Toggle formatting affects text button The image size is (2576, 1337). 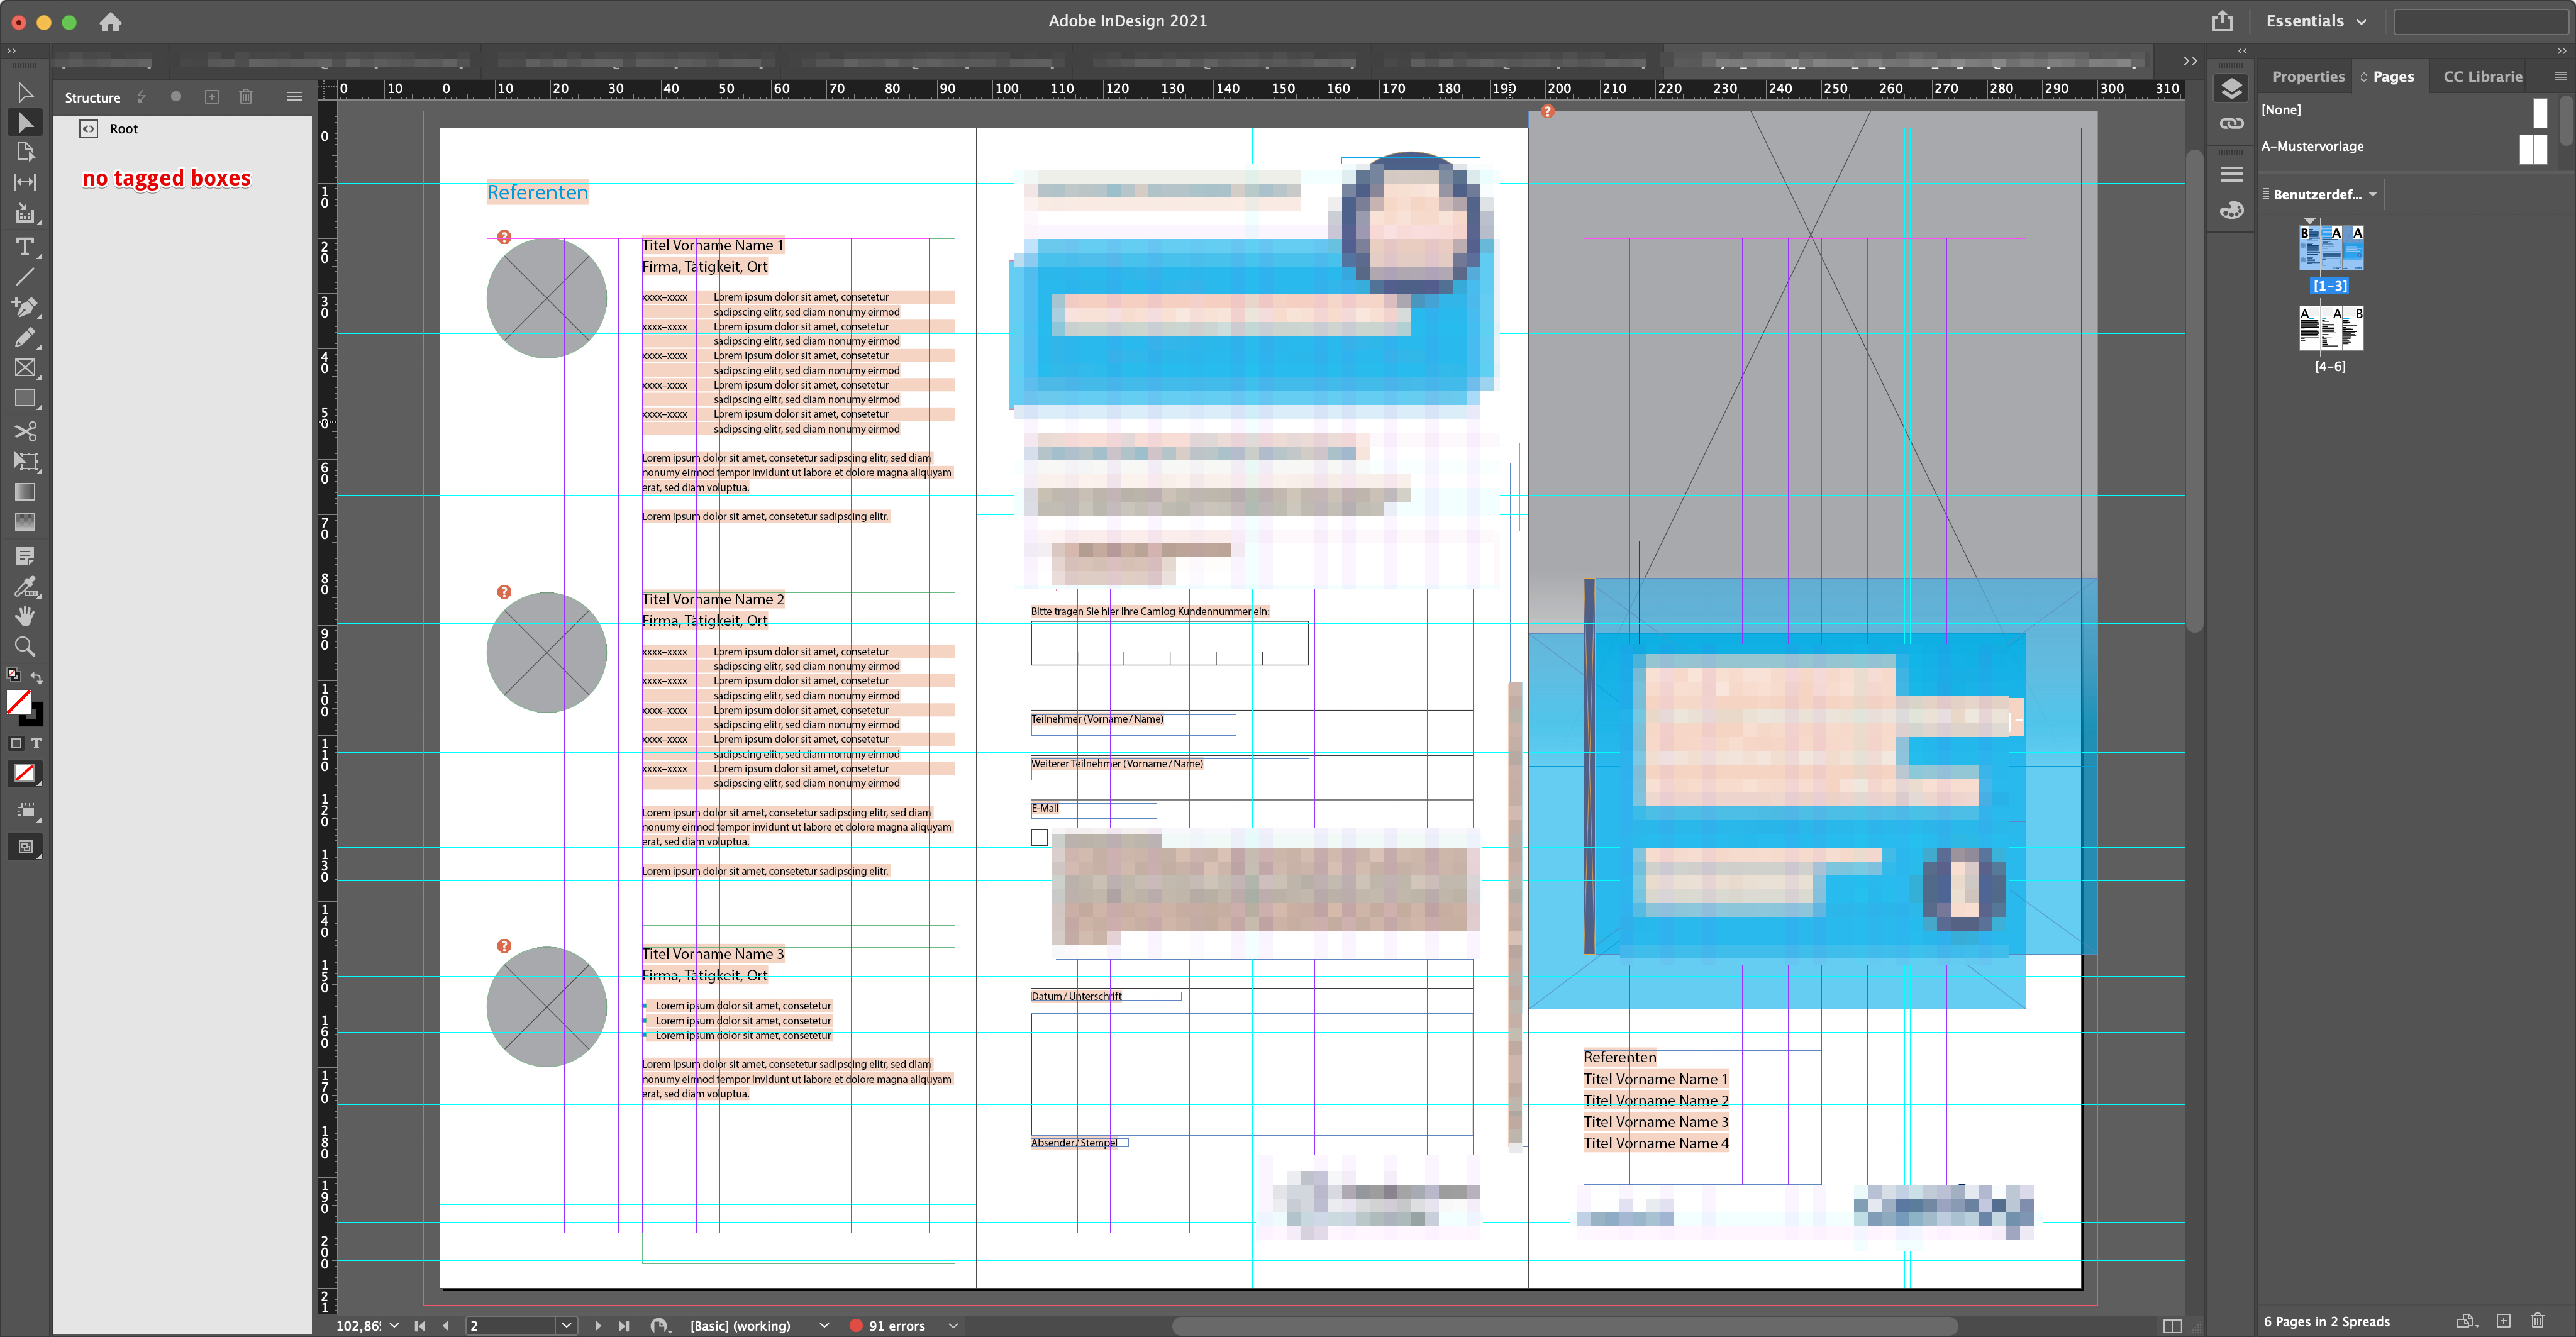37,743
